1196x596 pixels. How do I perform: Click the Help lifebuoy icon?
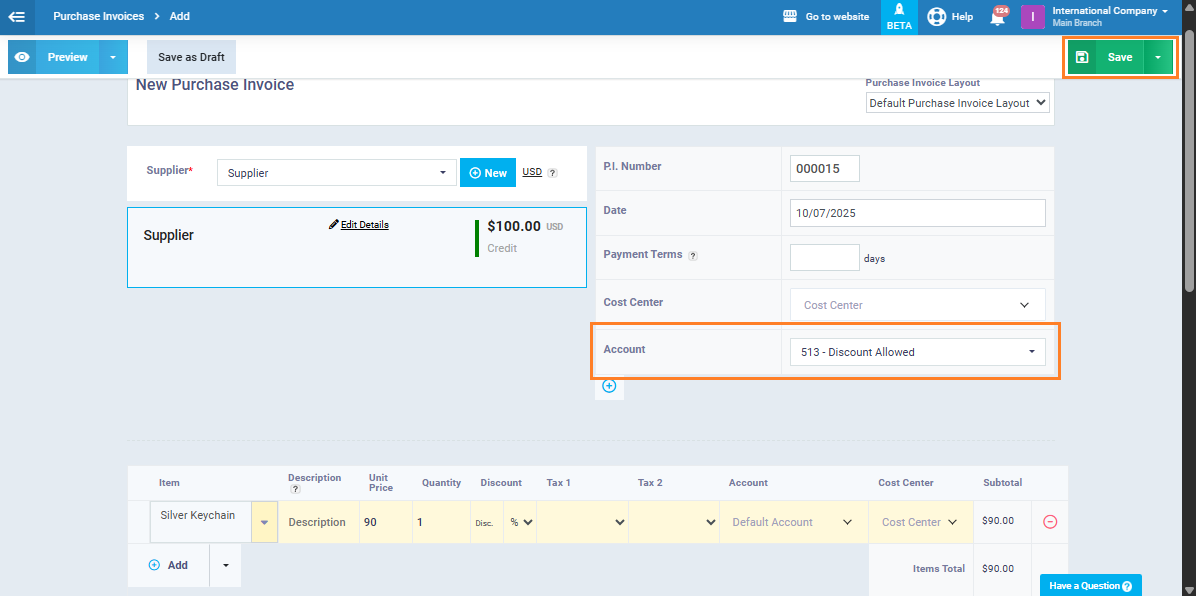pos(937,17)
